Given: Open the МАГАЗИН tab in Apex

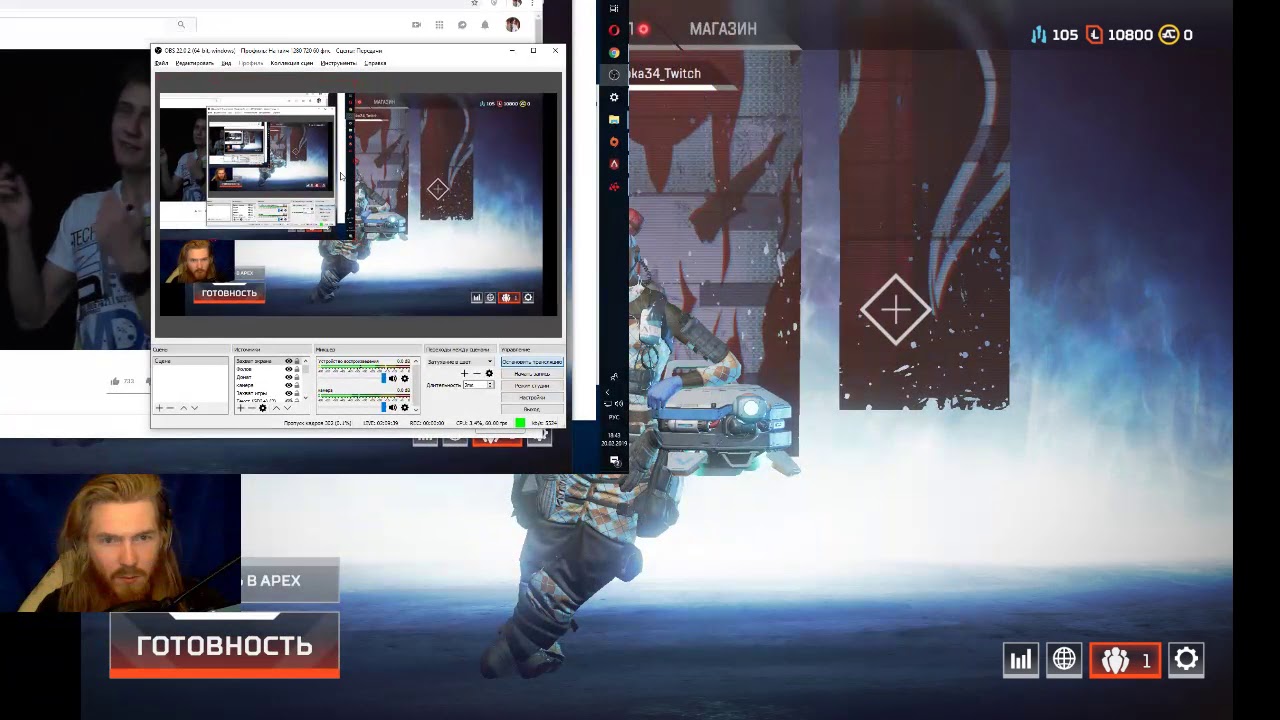Looking at the screenshot, I should click(x=723, y=29).
